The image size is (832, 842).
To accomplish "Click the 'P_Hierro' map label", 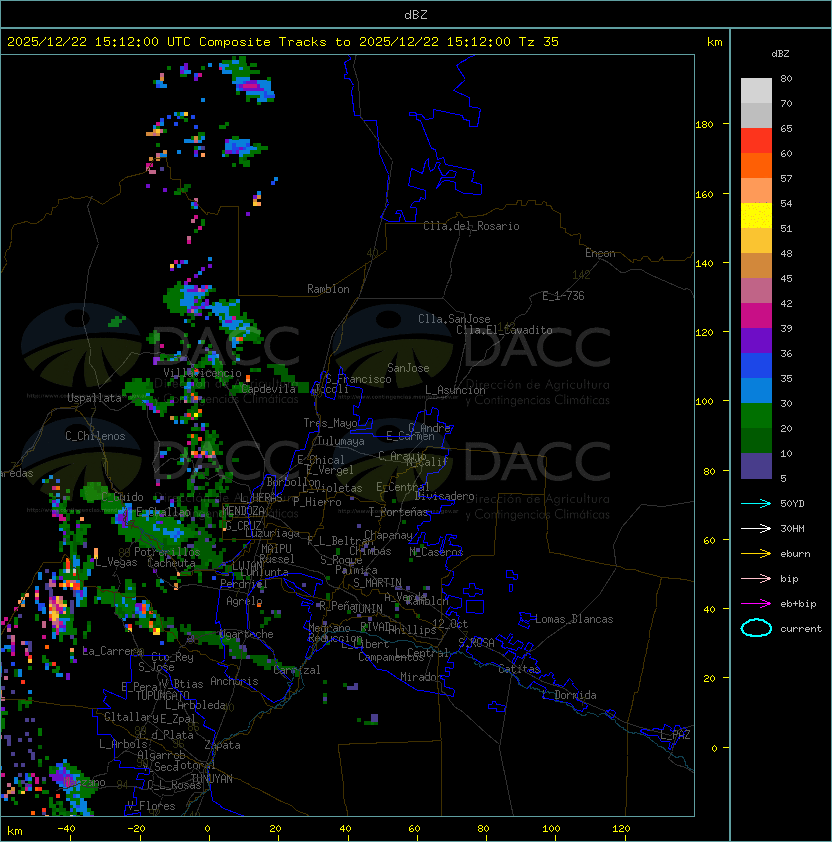I will pos(317,502).
